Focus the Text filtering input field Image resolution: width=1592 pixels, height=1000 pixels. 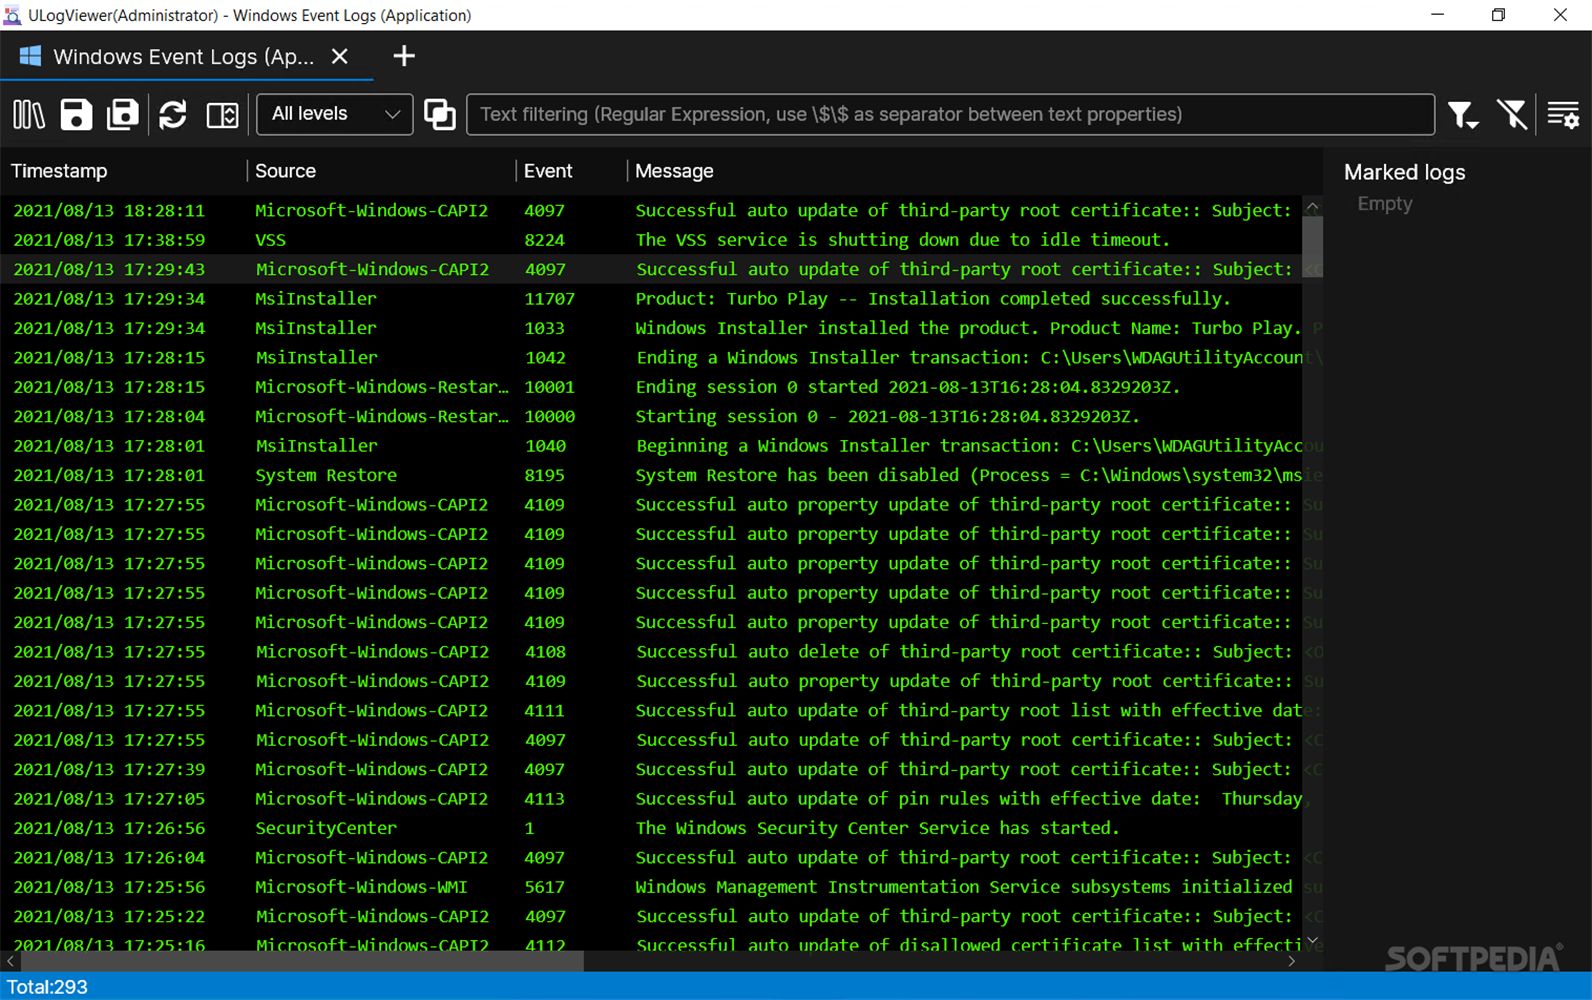(x=950, y=114)
